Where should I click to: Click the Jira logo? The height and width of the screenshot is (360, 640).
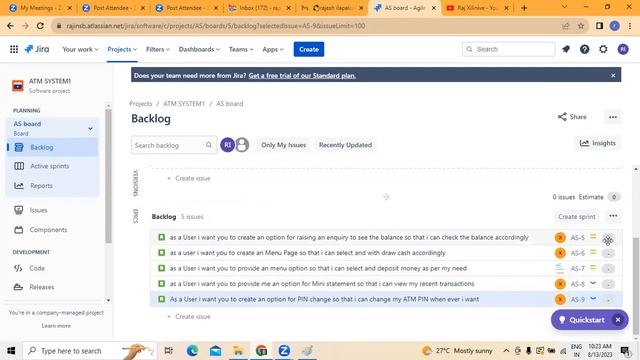coord(37,49)
